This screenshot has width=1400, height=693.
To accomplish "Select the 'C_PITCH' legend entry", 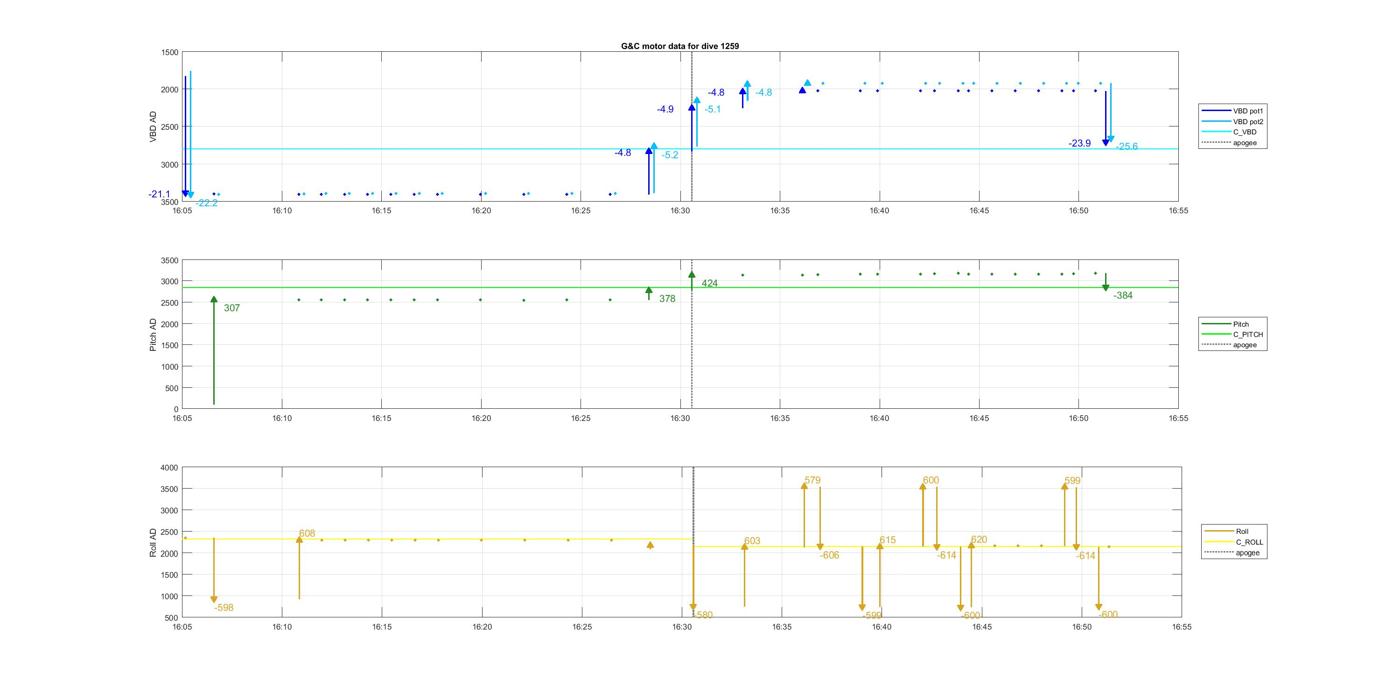I will [x=1233, y=335].
